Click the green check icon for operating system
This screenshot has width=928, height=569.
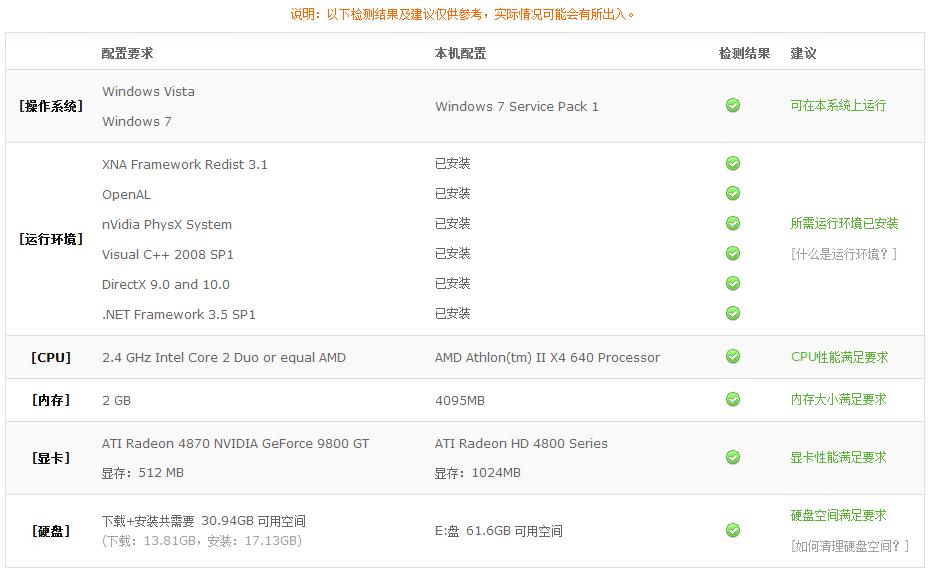(x=733, y=105)
